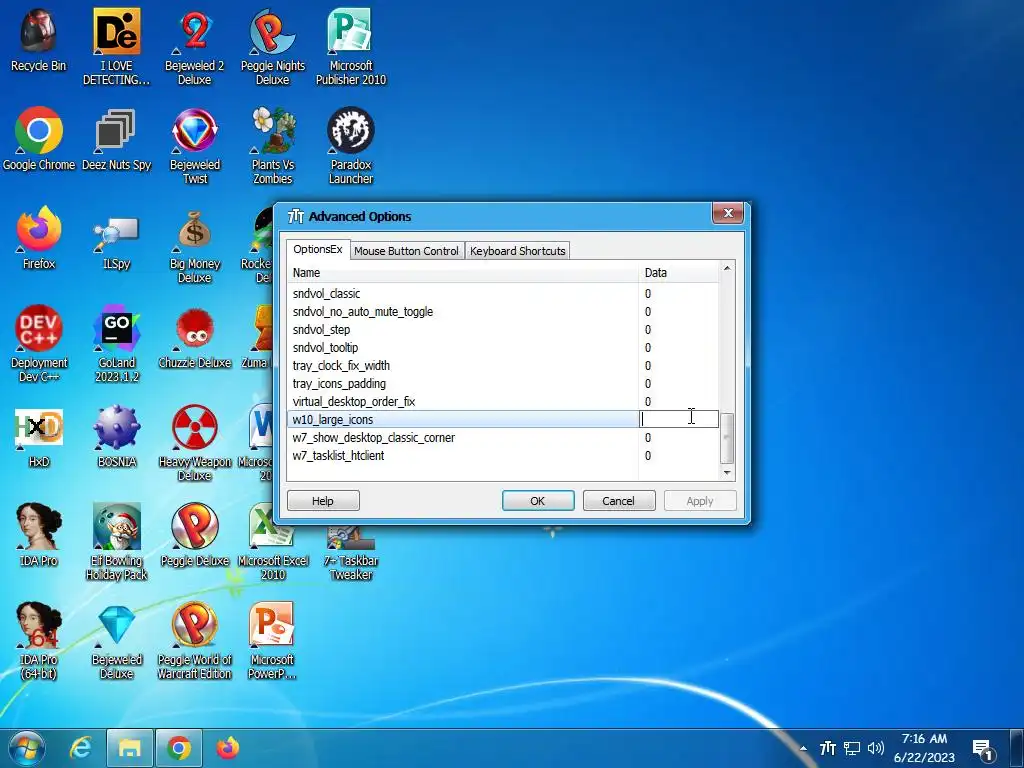This screenshot has width=1024, height=768.
Task: Select Firefox desktop shortcut
Action: click(x=39, y=239)
